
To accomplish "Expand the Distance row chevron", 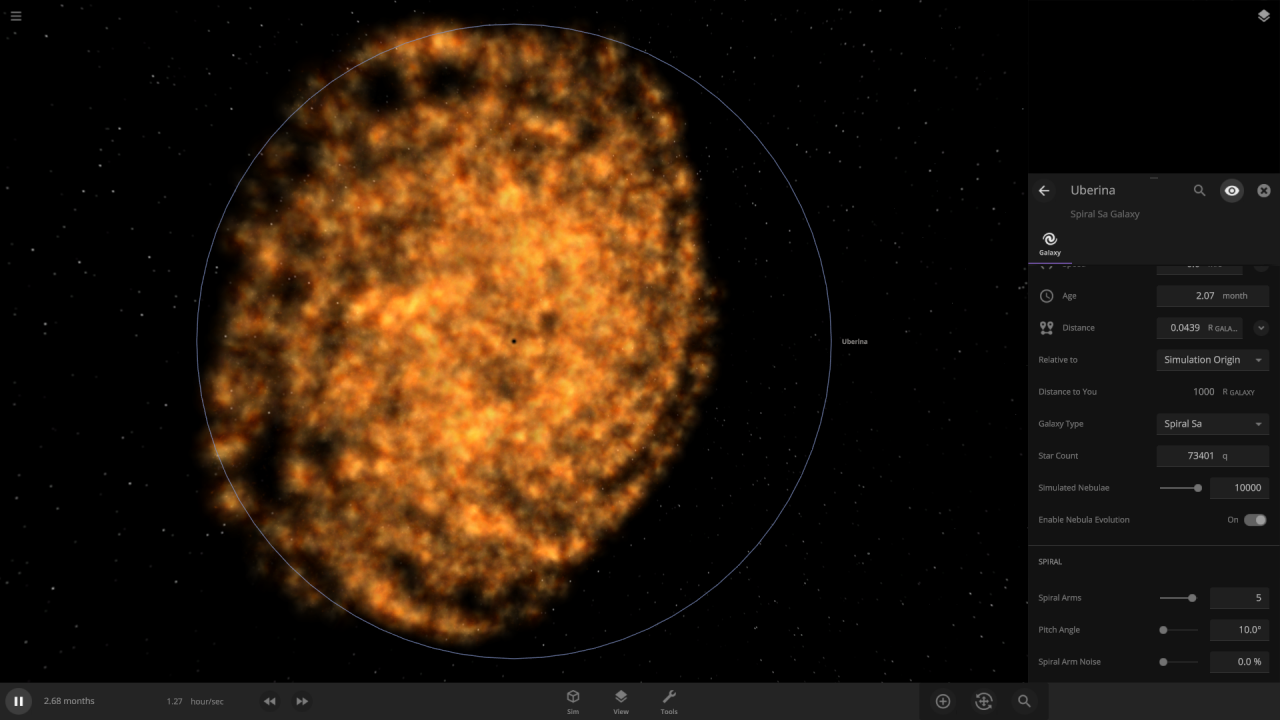I will point(1261,328).
